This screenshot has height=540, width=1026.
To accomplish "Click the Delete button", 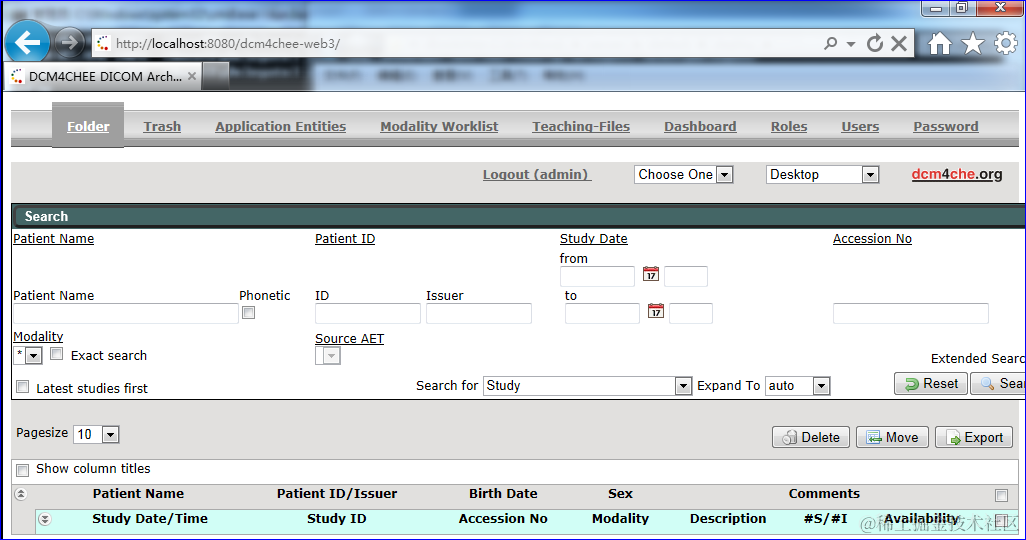I will coord(811,437).
